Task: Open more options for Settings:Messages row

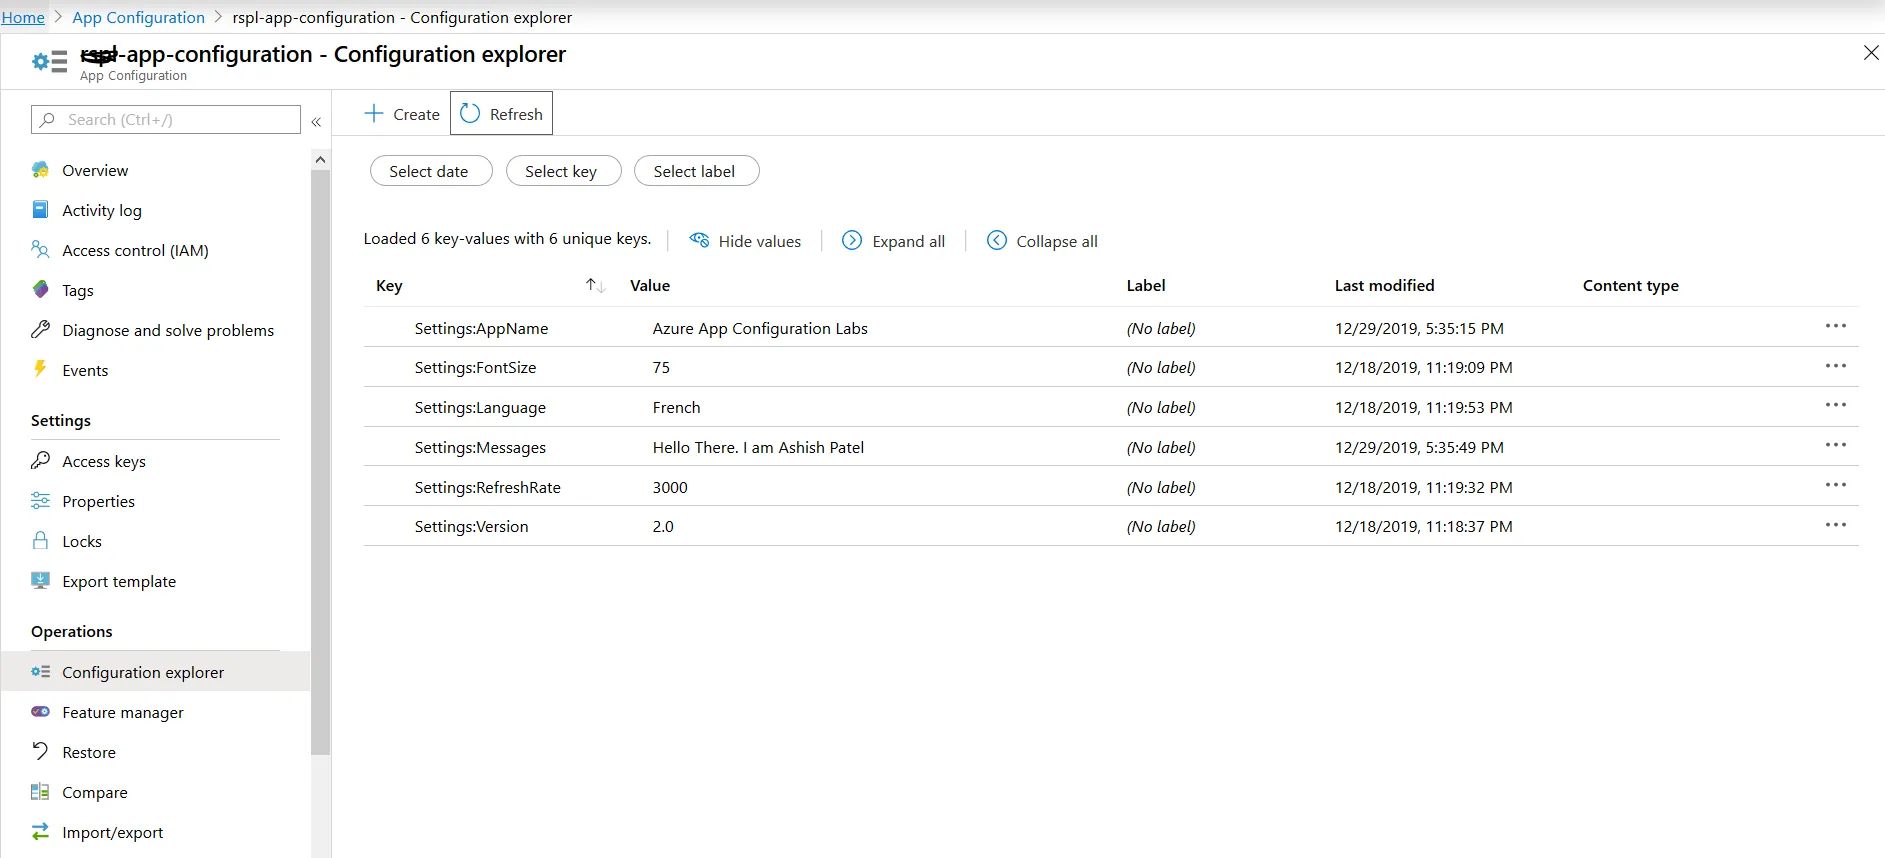Action: click(1836, 446)
